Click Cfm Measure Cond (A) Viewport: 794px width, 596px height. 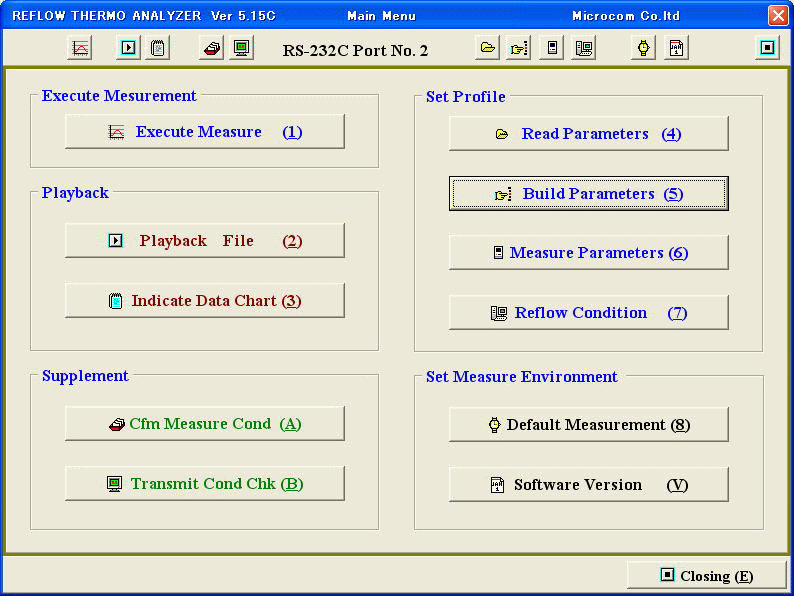[205, 423]
